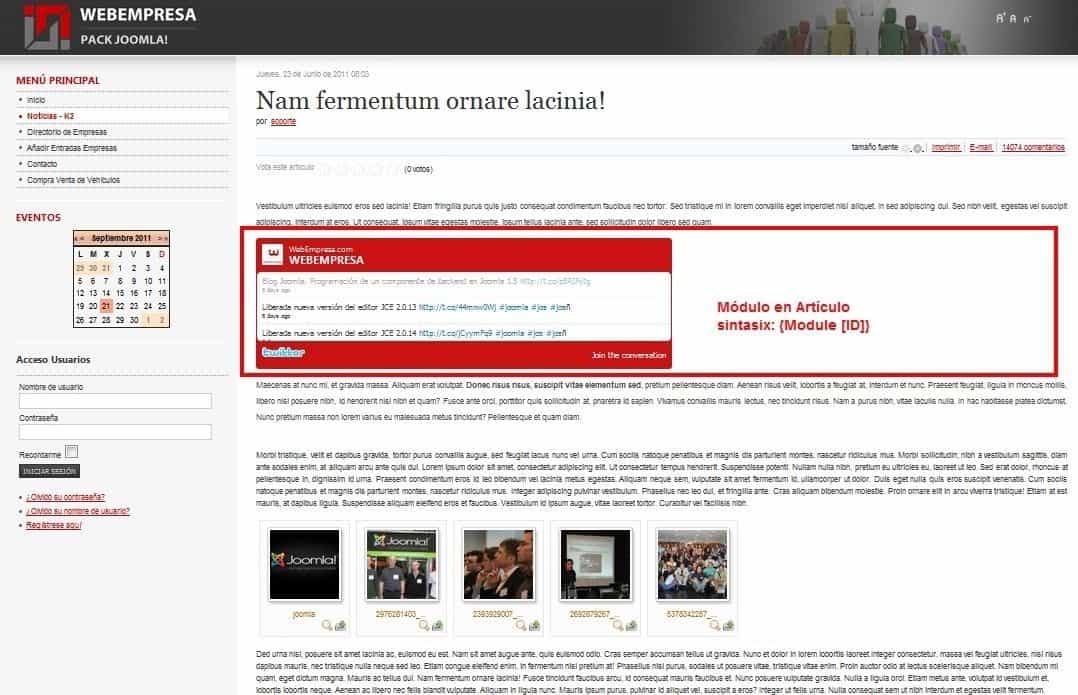The height and width of the screenshot is (695, 1078).
Task: Go to previous month in the events calendar
Action: coord(82,239)
